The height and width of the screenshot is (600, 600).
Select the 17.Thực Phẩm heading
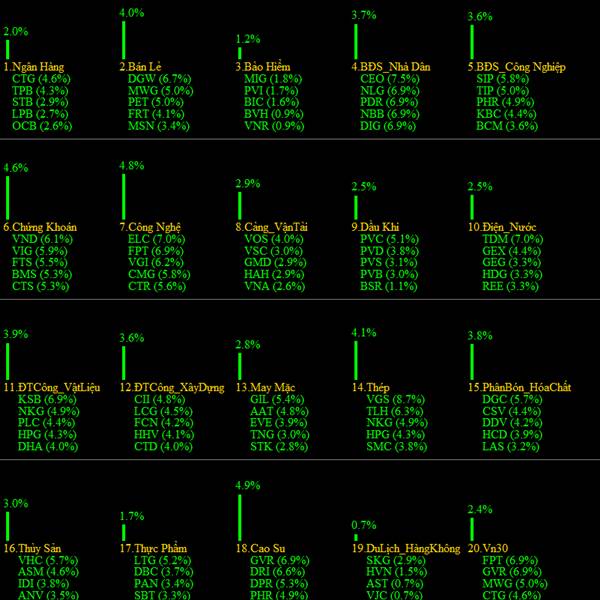point(153,548)
